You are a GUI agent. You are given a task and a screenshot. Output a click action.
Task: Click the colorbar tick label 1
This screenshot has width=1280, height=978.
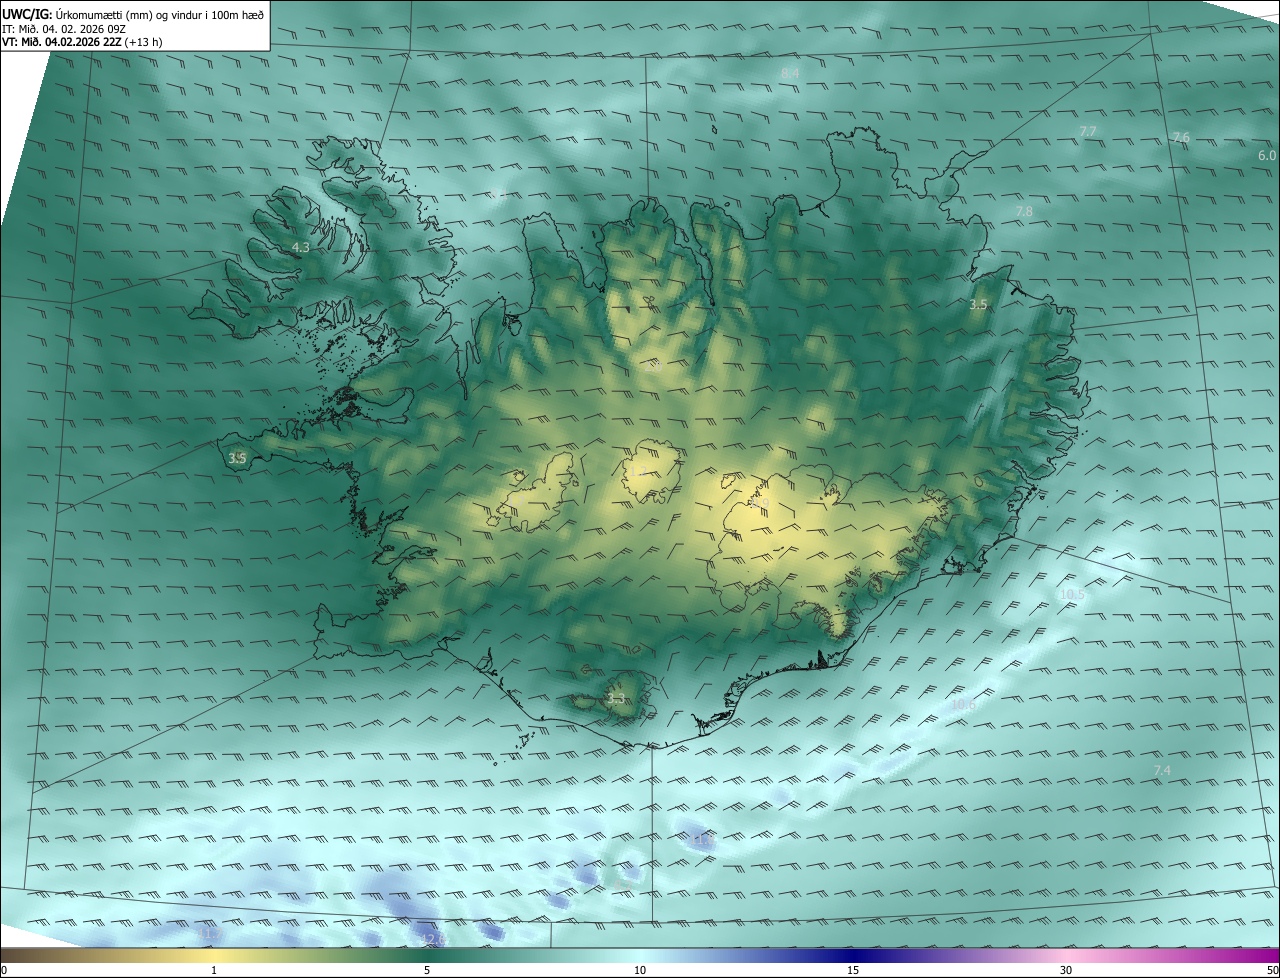click(214, 970)
